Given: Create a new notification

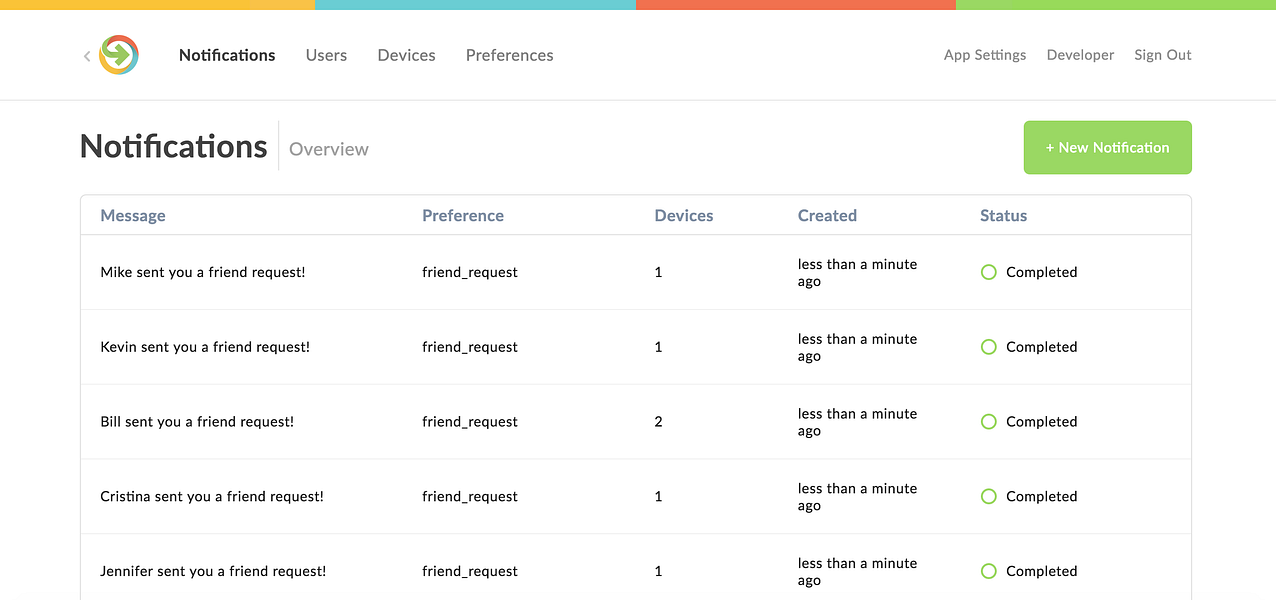Looking at the screenshot, I should pyautogui.click(x=1107, y=147).
